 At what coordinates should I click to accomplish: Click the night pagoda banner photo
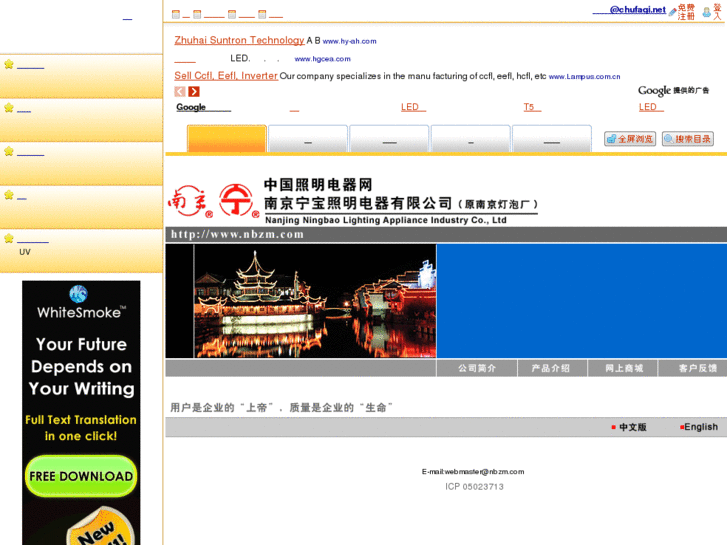click(315, 301)
